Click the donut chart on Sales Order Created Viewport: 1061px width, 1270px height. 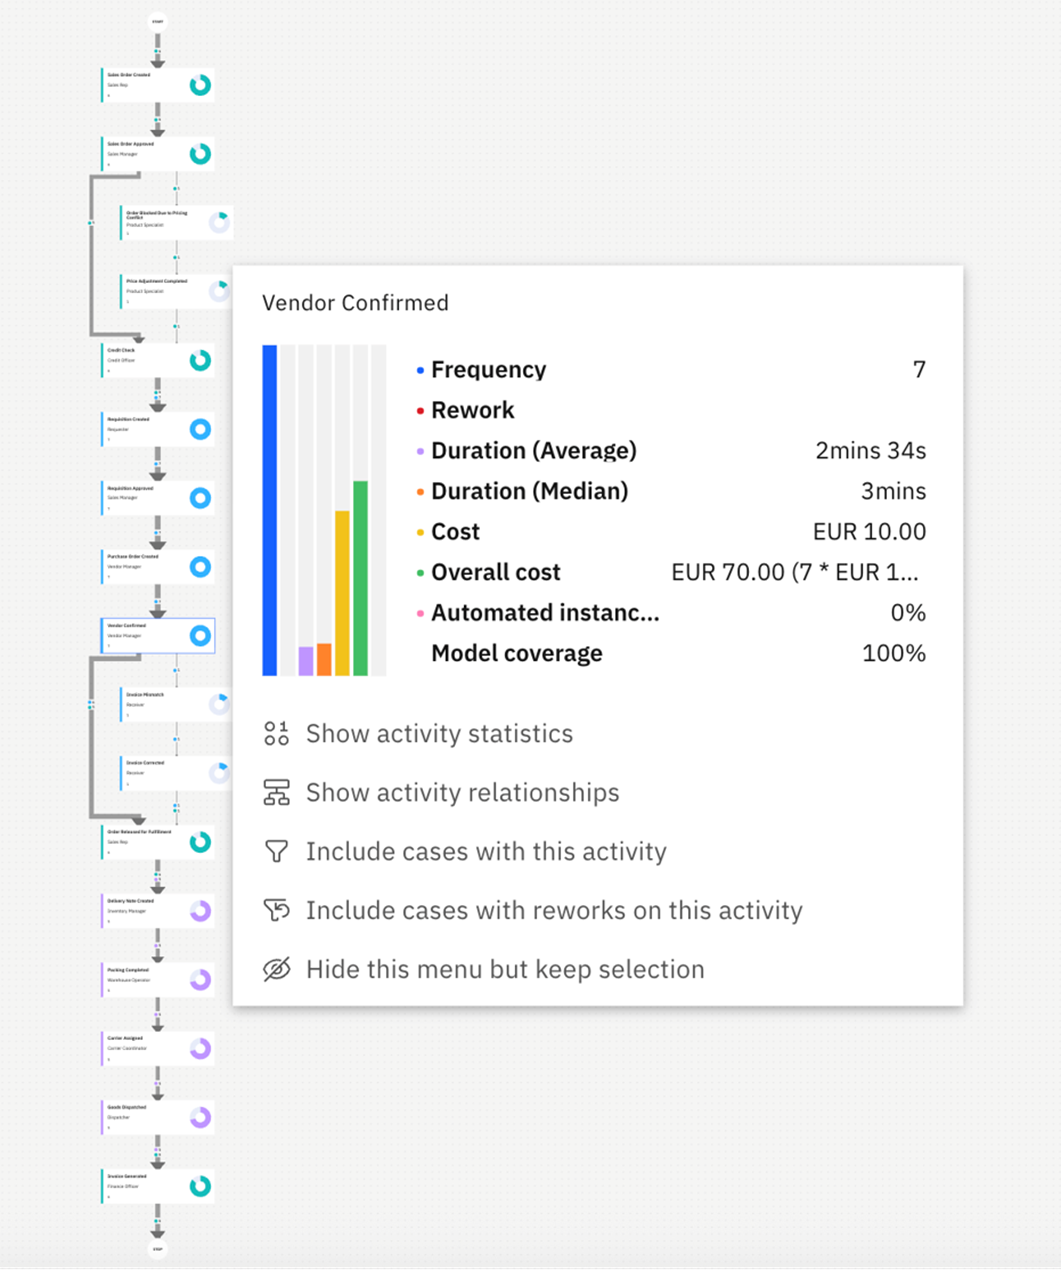point(200,85)
